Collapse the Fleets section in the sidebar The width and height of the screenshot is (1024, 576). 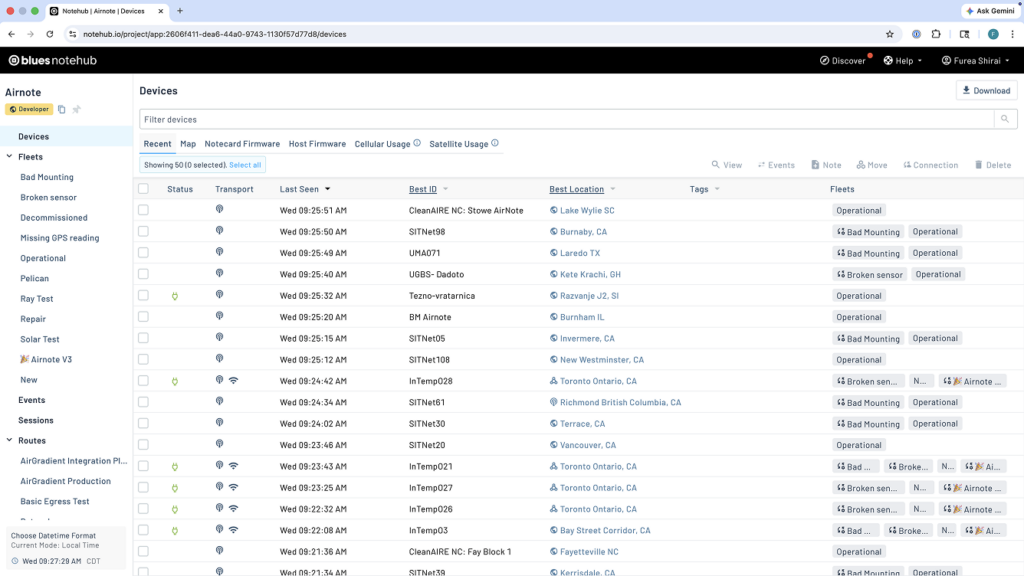coord(9,157)
